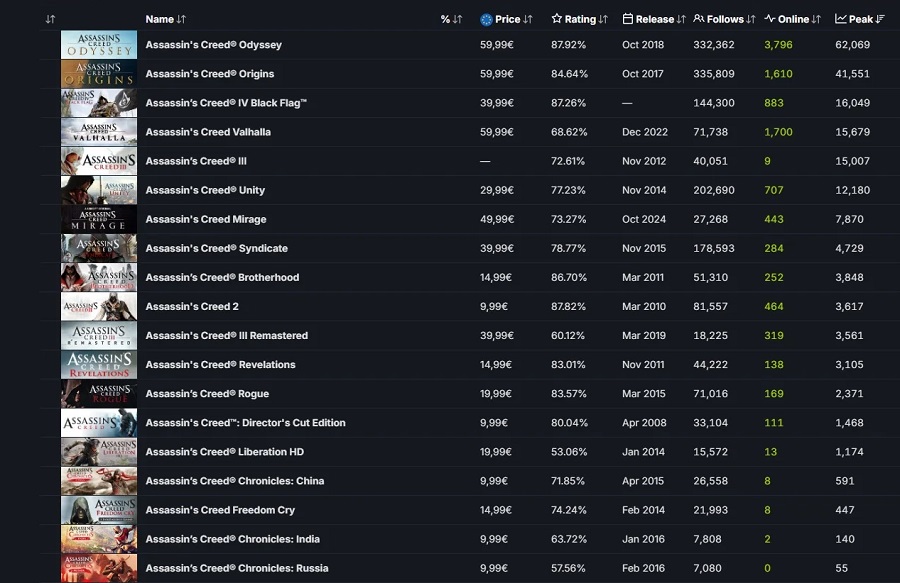This screenshot has height=583, width=900.
Task: Click the calendar icon in Release header
Action: point(627,19)
